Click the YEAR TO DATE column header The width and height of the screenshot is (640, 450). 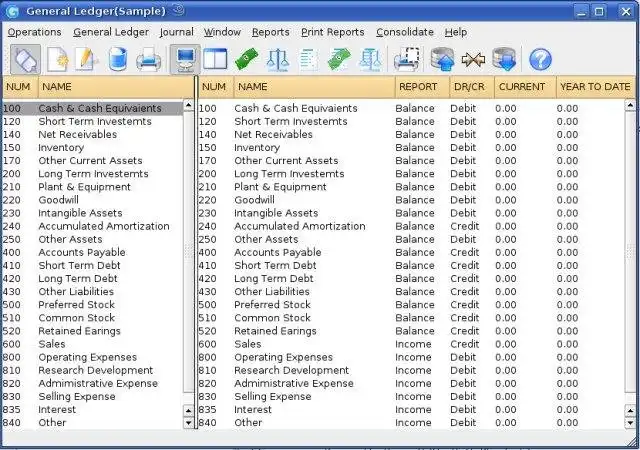coord(596,87)
